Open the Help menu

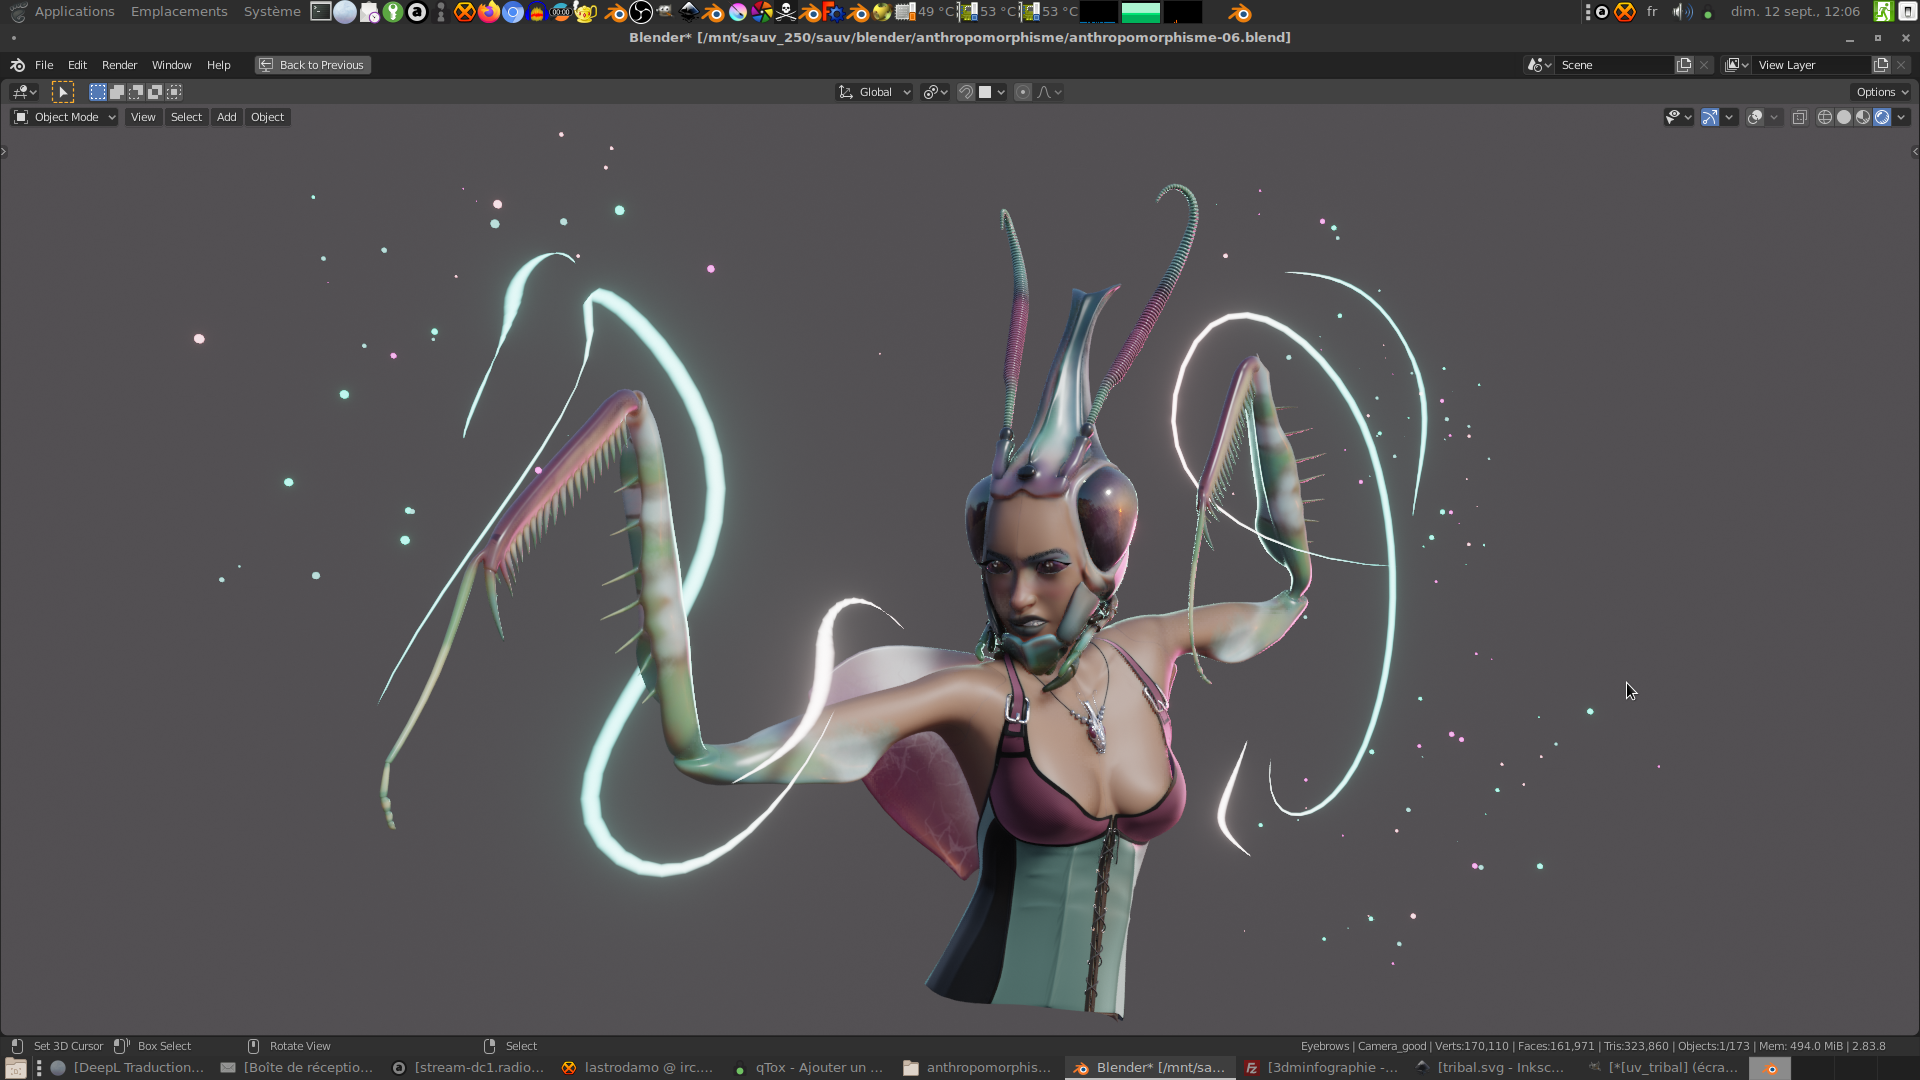point(218,65)
